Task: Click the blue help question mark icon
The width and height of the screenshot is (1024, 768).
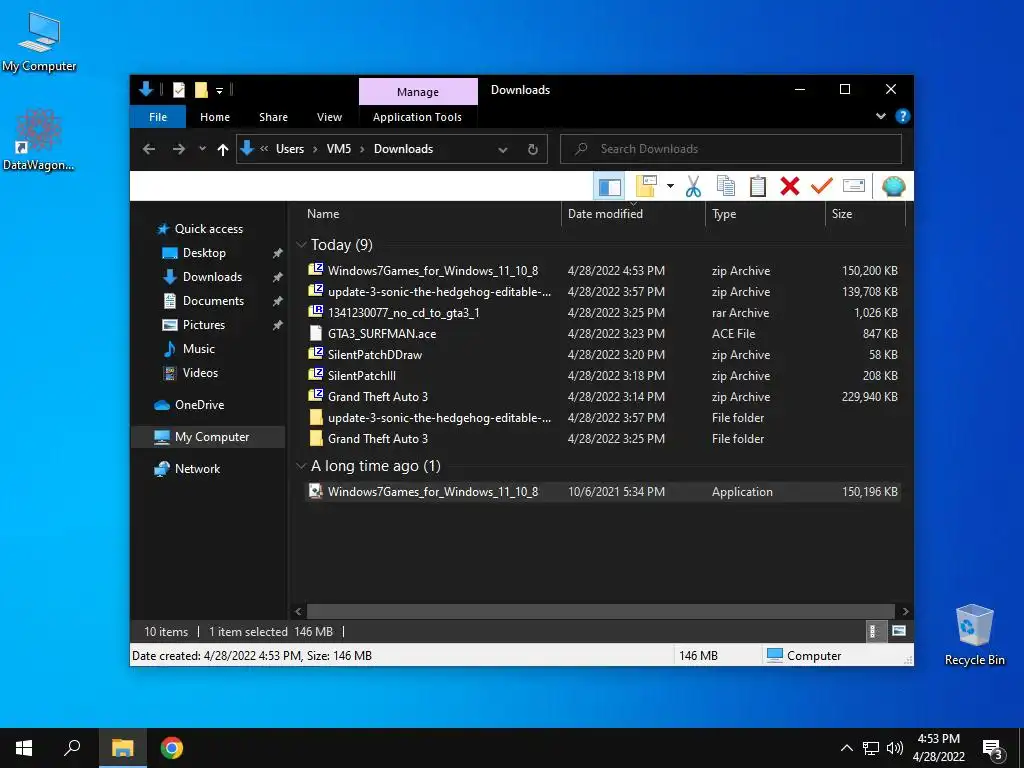Action: coord(903,116)
